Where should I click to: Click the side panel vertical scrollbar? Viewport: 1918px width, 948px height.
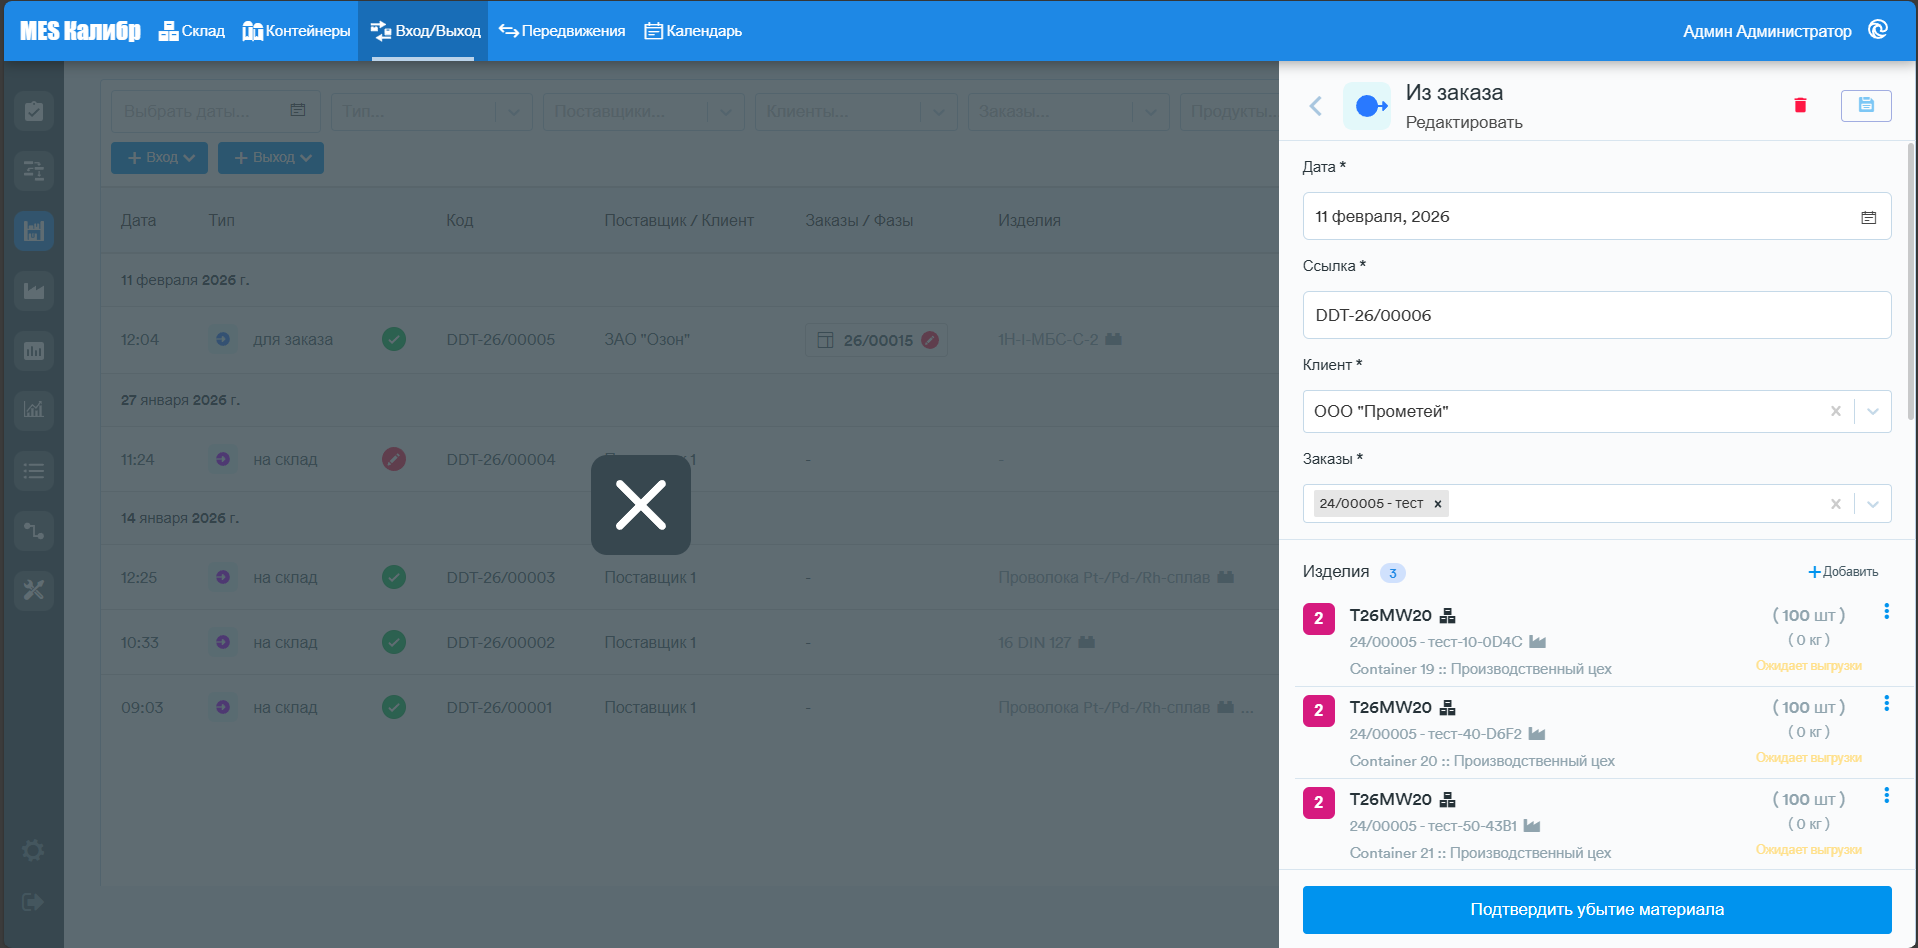pyautogui.click(x=1911, y=280)
